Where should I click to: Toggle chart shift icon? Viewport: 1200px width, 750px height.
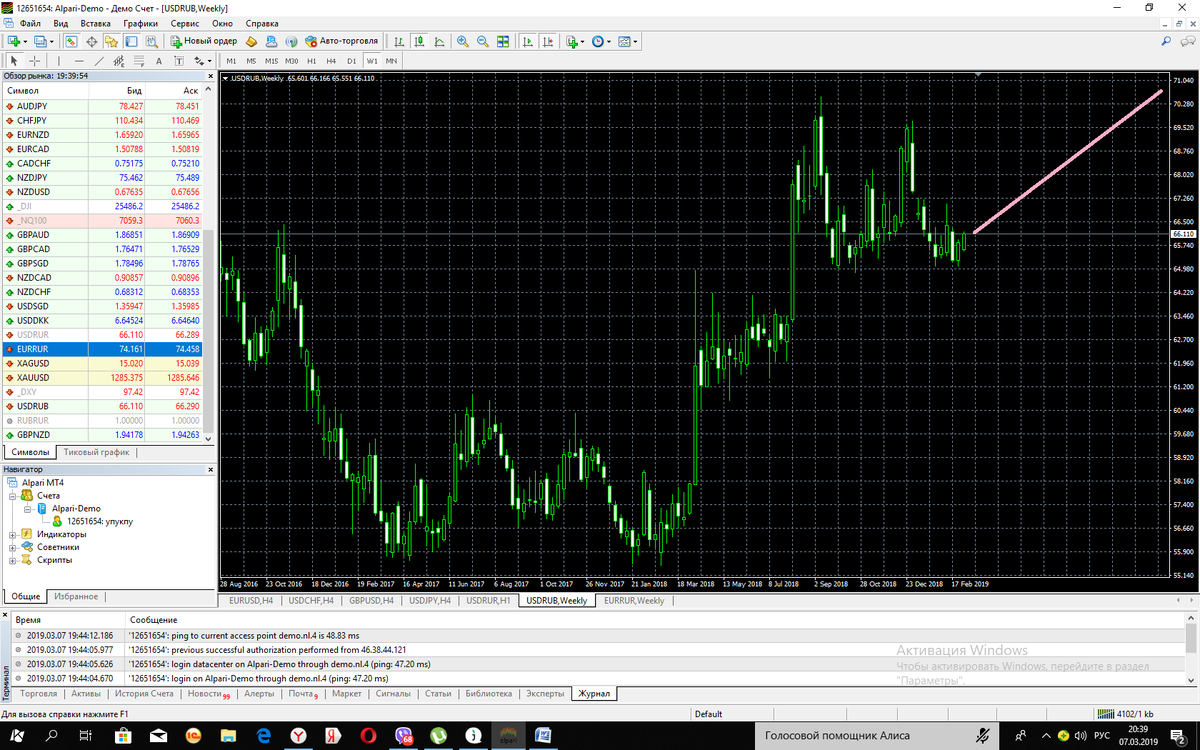(548, 41)
